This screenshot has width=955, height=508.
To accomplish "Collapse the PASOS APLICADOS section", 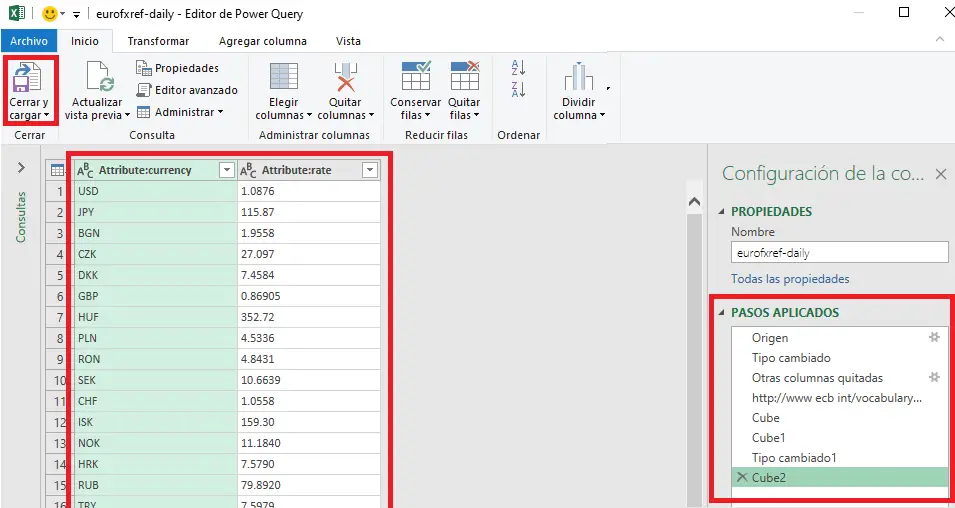I will [x=722, y=312].
